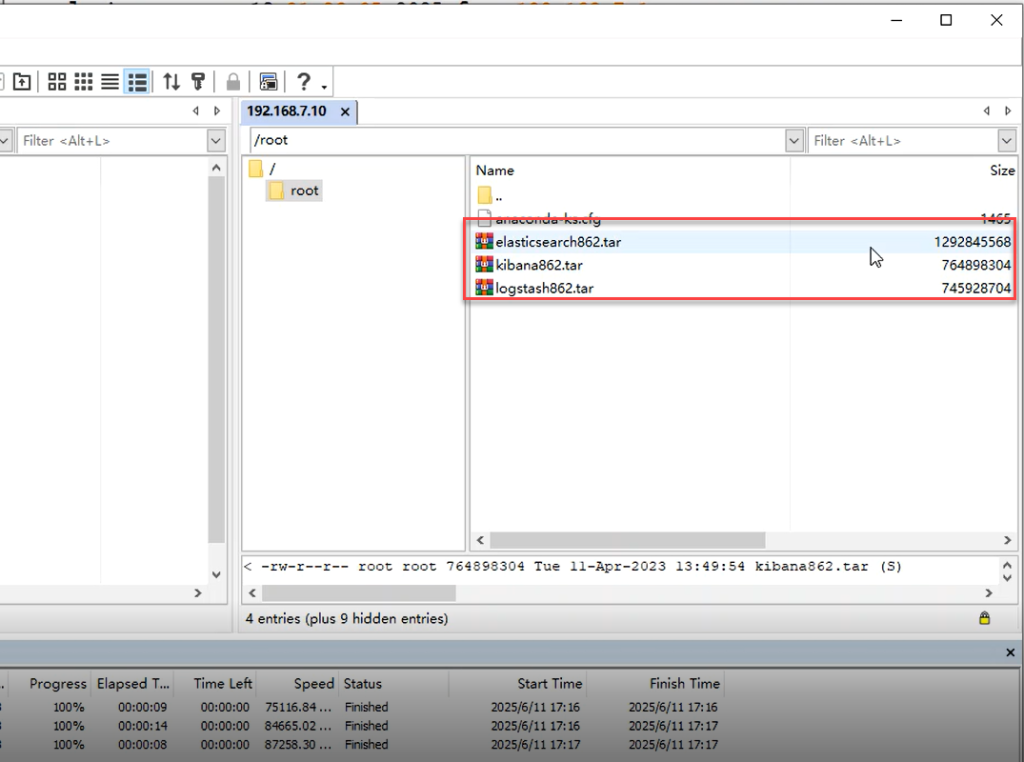Click the up-down arrows transfer icon
Viewport: 1024px width, 762px height.
click(172, 82)
